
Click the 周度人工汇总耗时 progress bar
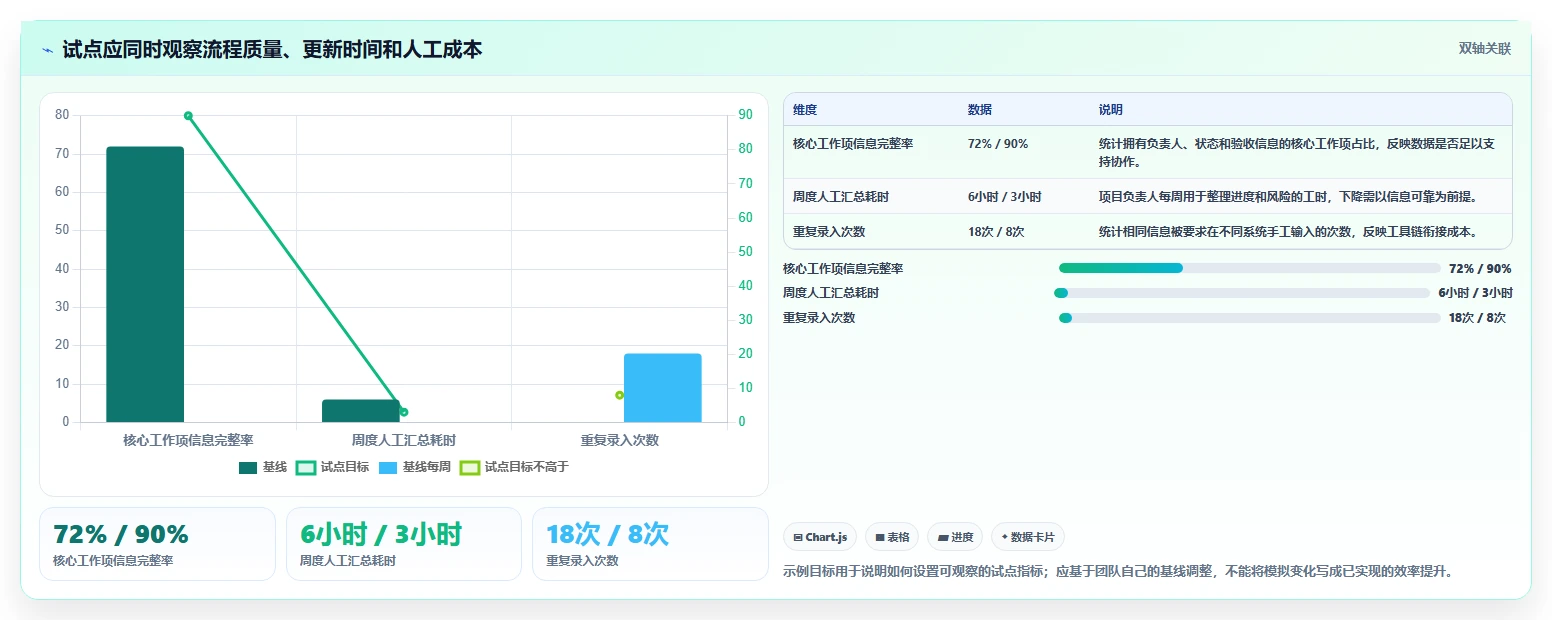1242,293
